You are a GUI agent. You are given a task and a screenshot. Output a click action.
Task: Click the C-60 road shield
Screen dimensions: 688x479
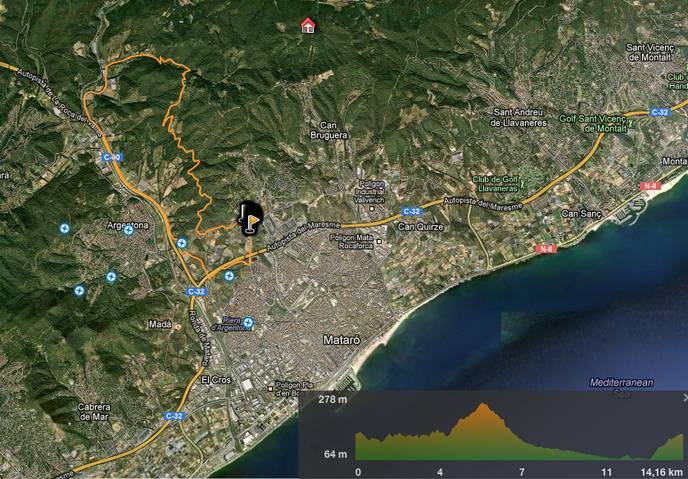[111, 157]
